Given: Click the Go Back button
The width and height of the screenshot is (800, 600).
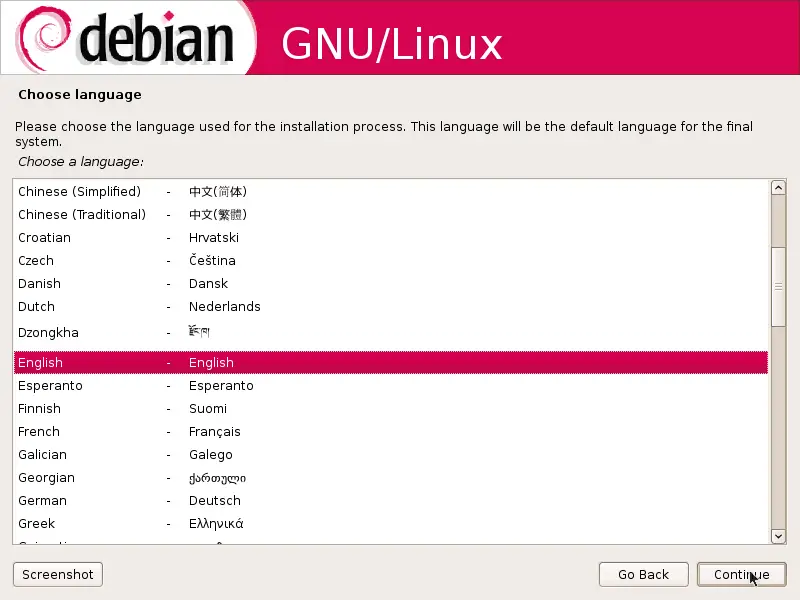Looking at the screenshot, I should pyautogui.click(x=643, y=574).
